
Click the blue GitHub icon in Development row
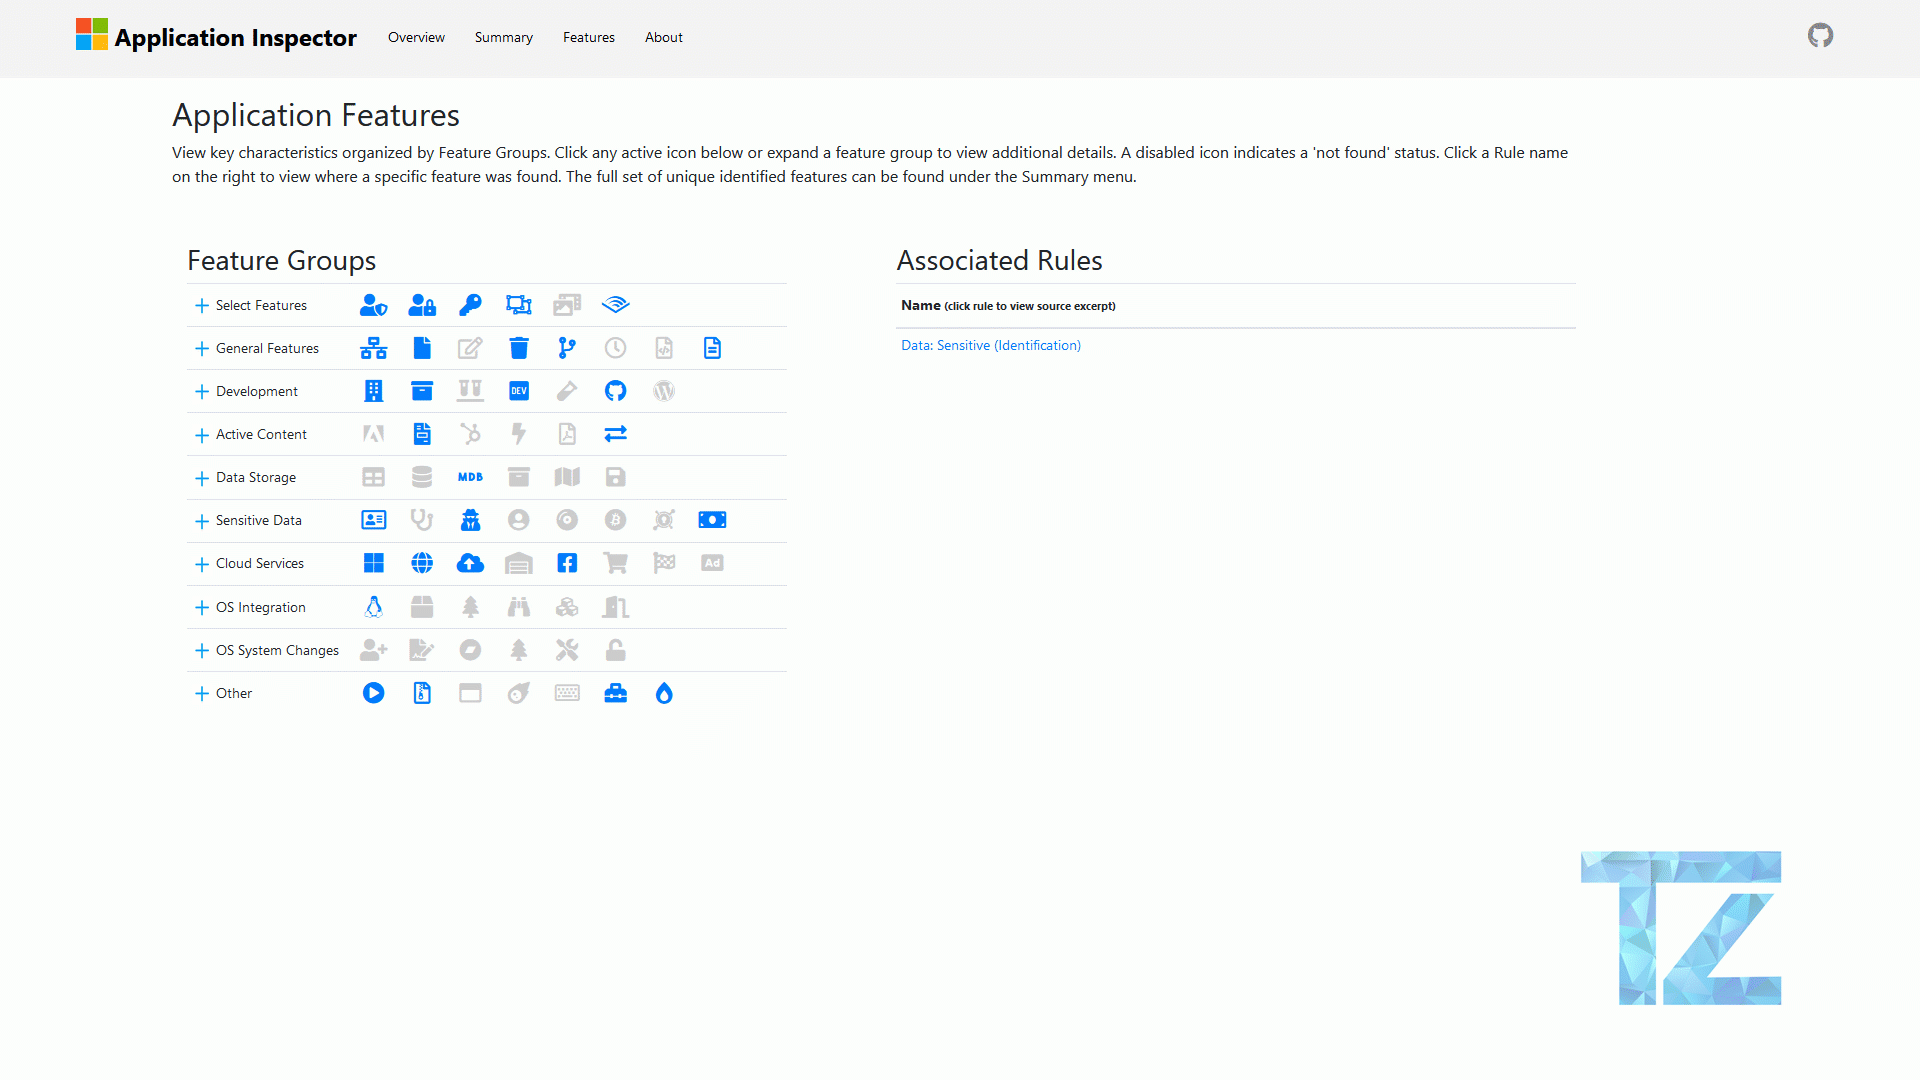pyautogui.click(x=615, y=391)
